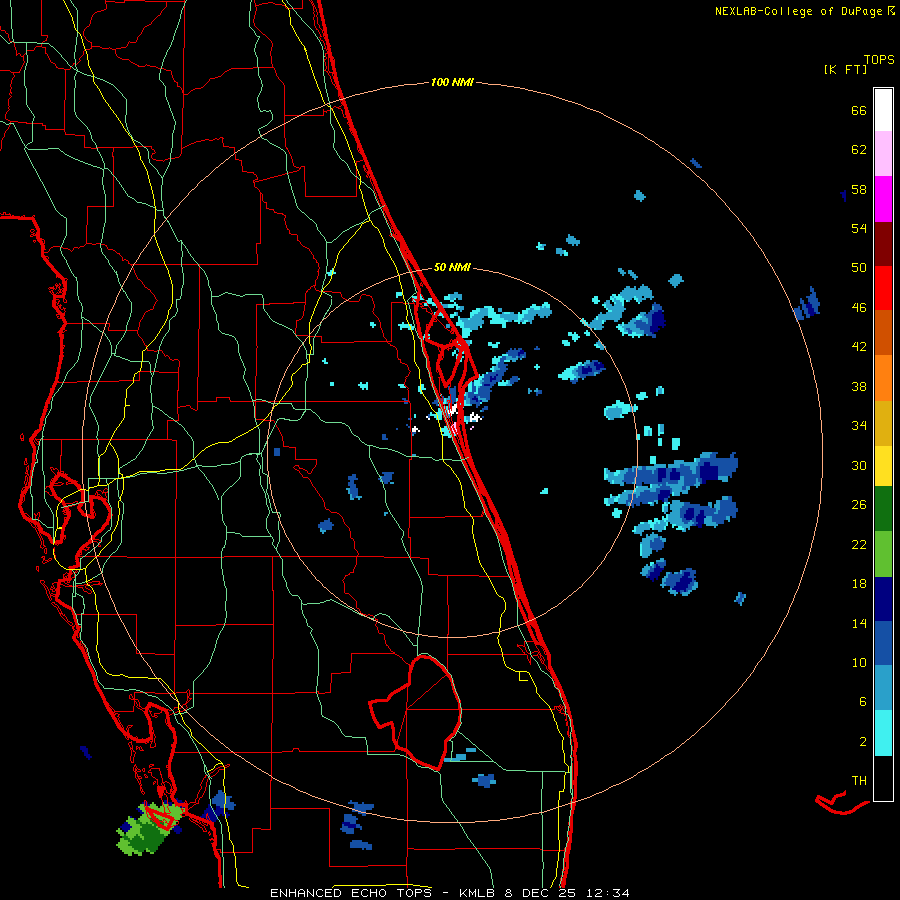Select the bright red legend swatch
This screenshot has height=900, width=900.
coord(883,288)
